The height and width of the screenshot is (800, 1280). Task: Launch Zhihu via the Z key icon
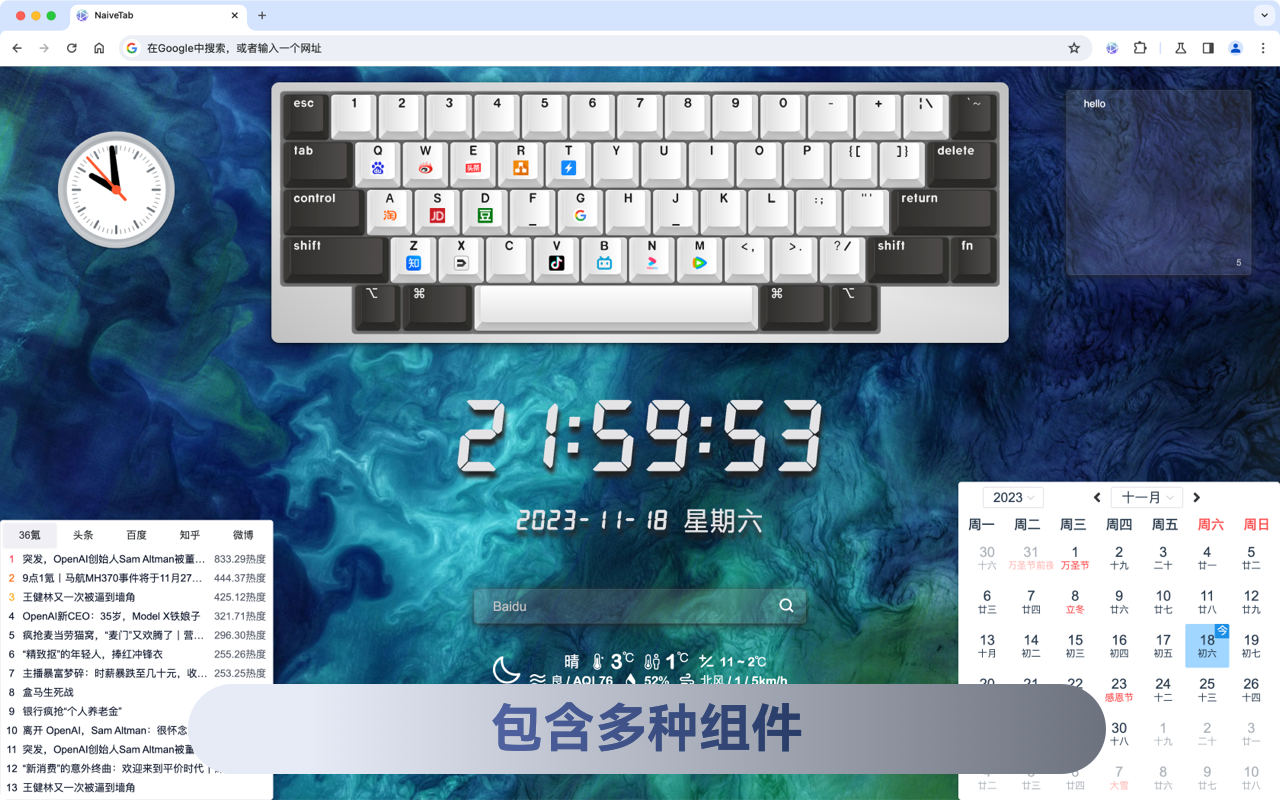(x=414, y=262)
